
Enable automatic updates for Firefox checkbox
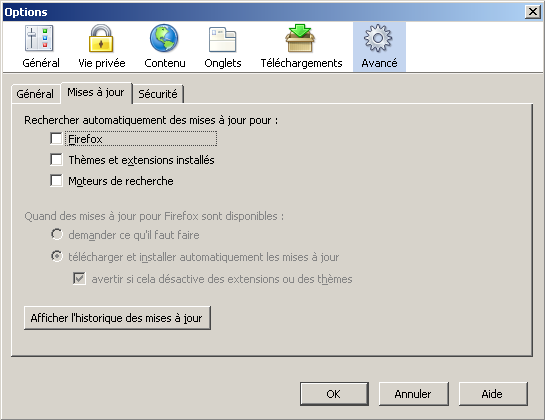(x=56, y=138)
